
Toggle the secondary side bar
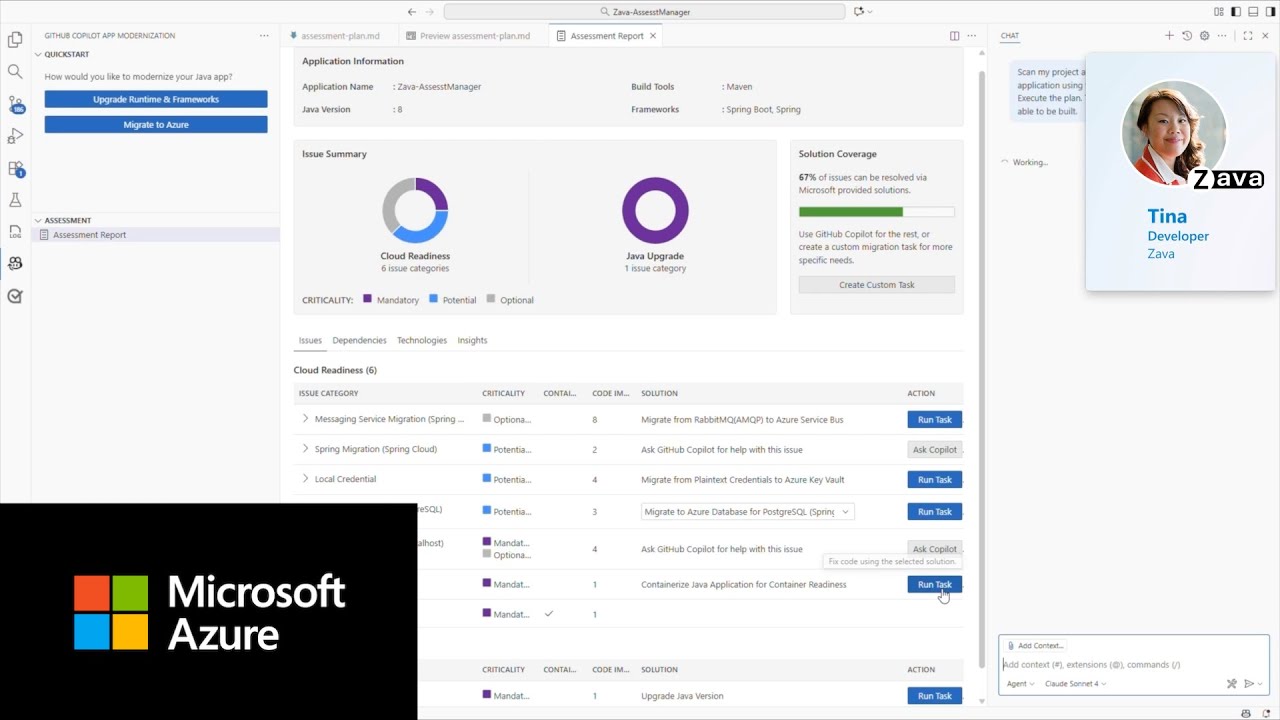1270,12
